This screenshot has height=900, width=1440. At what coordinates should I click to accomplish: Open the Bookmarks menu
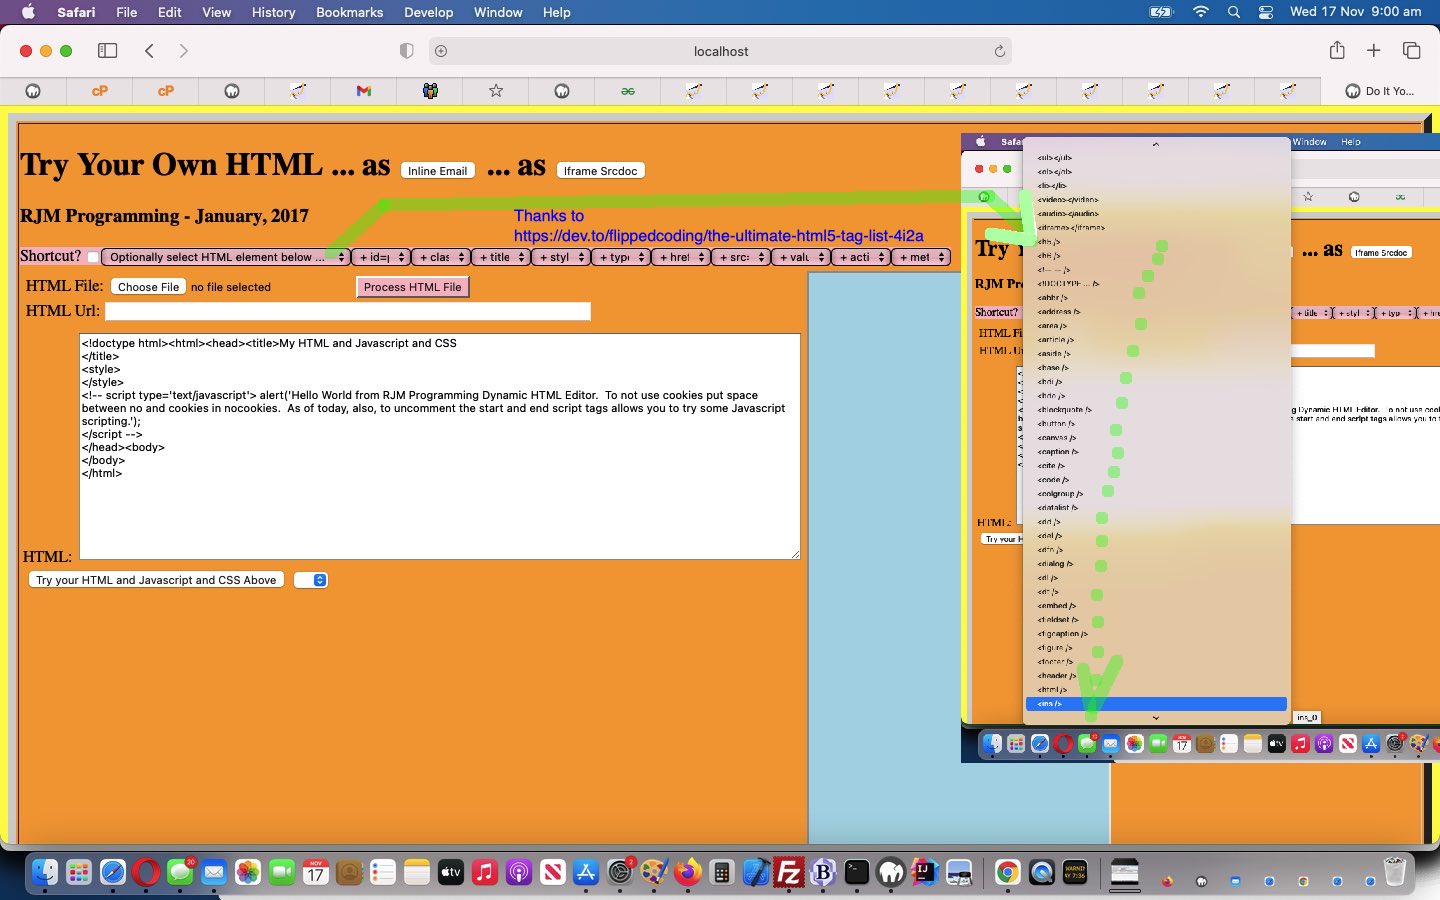349,12
